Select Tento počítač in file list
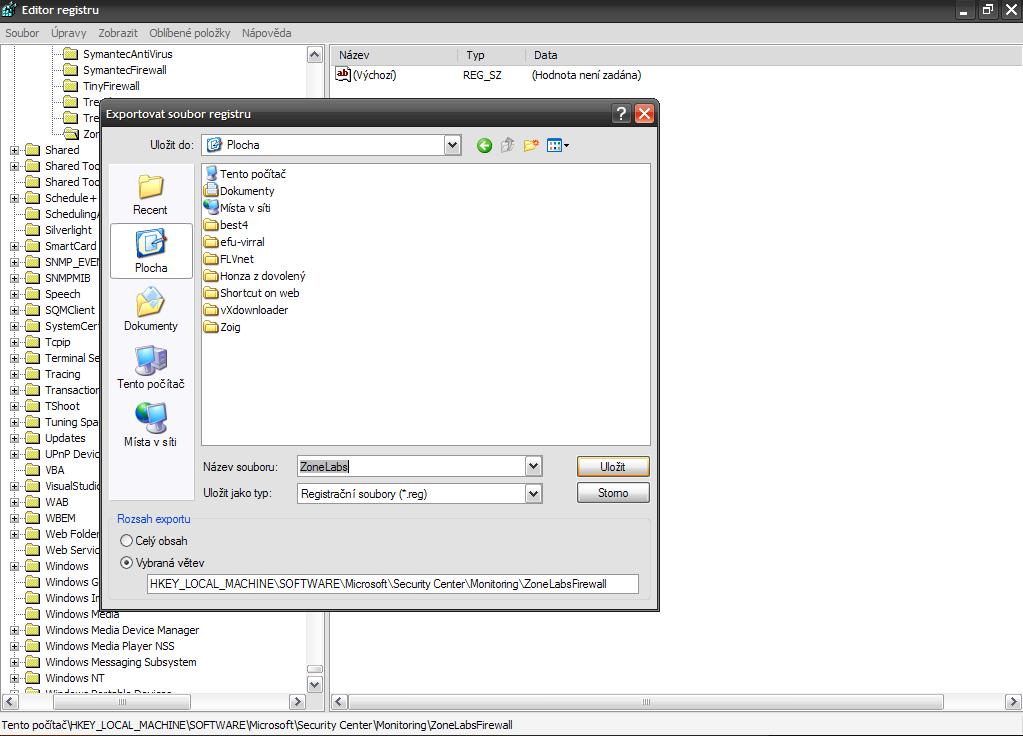Viewport: 1023px width, 736px height. 245,174
